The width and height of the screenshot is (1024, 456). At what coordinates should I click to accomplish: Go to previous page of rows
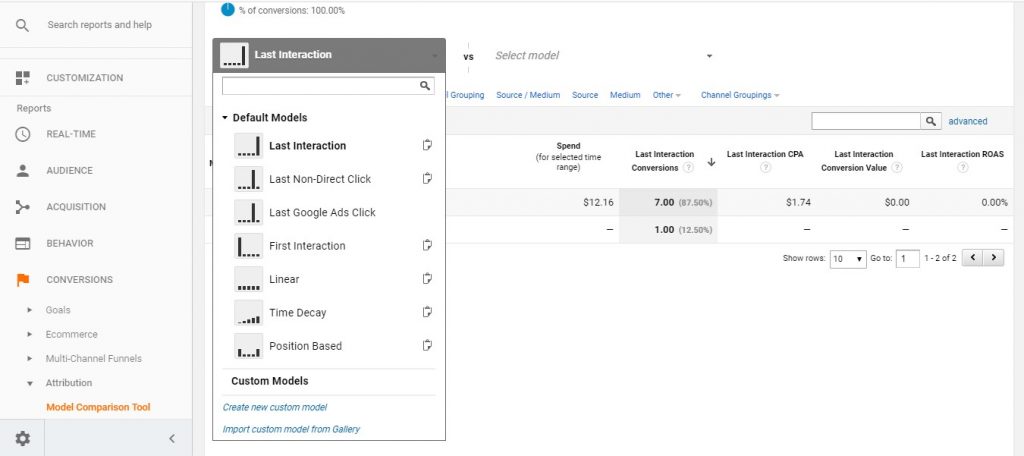coord(972,258)
